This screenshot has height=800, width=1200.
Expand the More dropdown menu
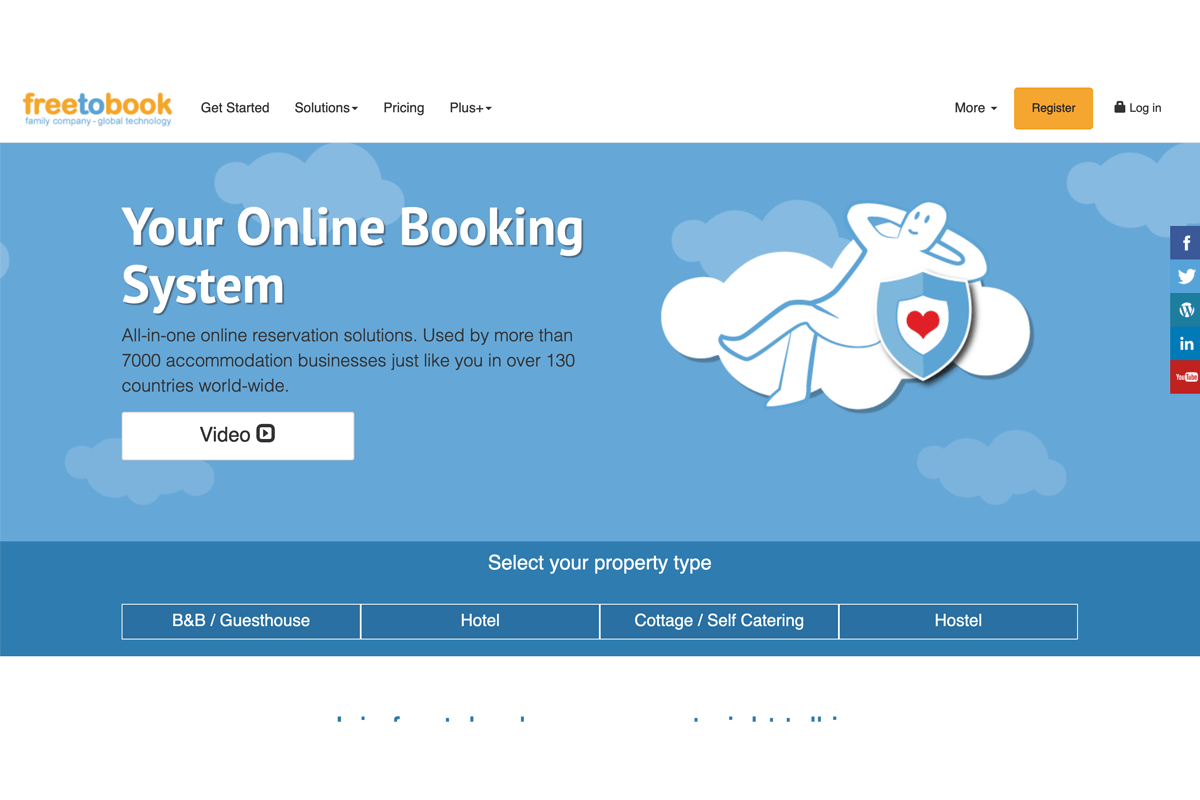coord(976,108)
